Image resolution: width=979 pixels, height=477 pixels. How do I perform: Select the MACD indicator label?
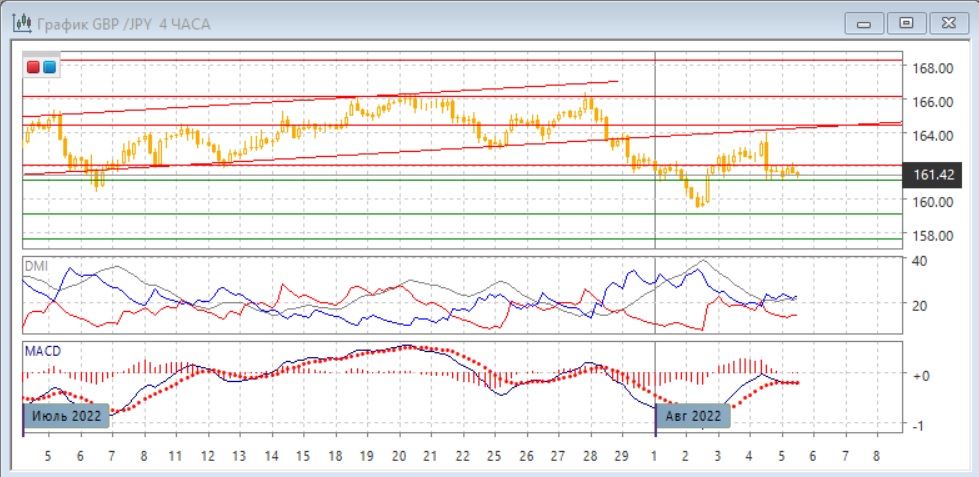tap(42, 353)
